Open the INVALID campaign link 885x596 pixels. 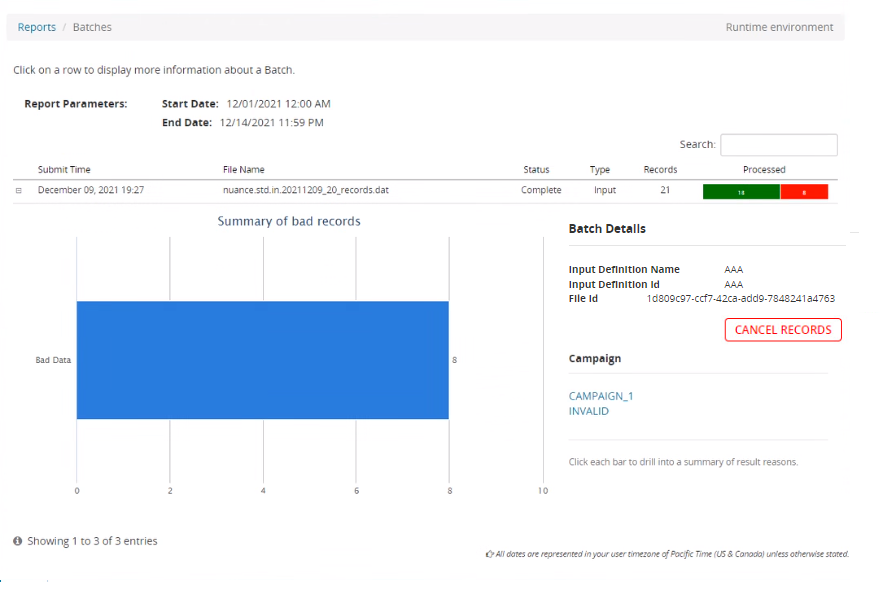(x=588, y=411)
